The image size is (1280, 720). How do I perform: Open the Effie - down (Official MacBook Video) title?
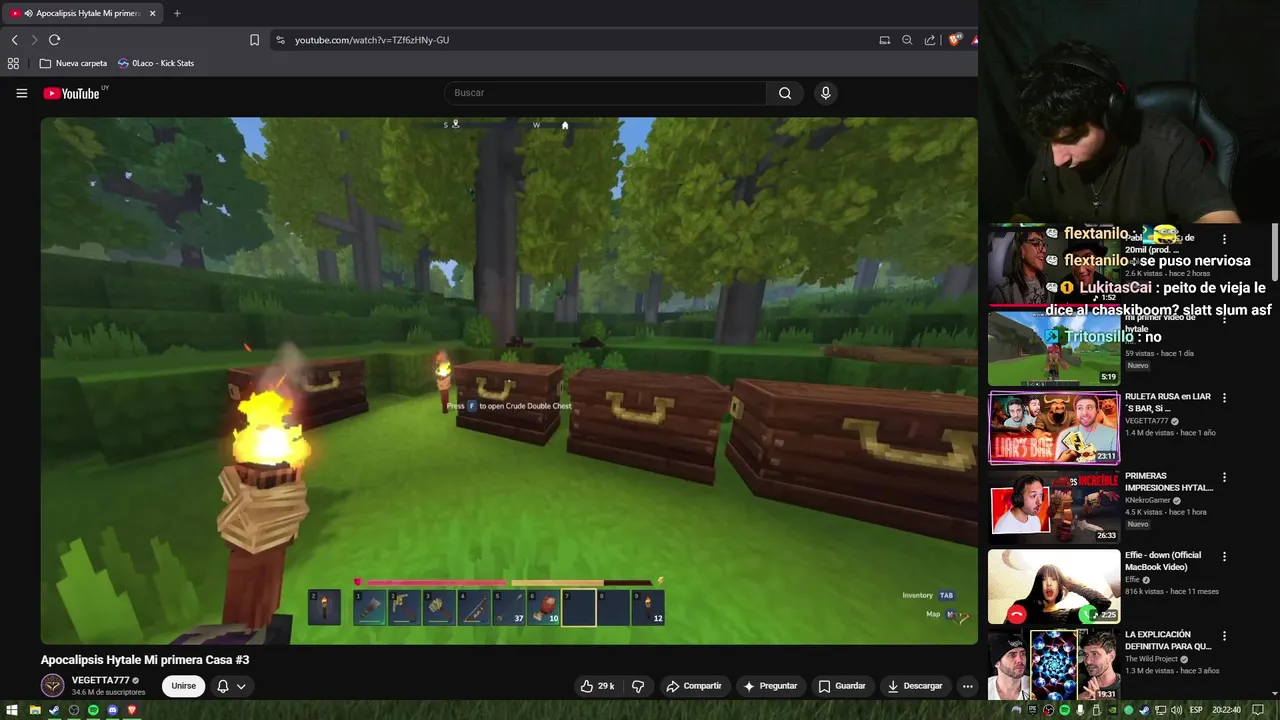click(x=1163, y=560)
